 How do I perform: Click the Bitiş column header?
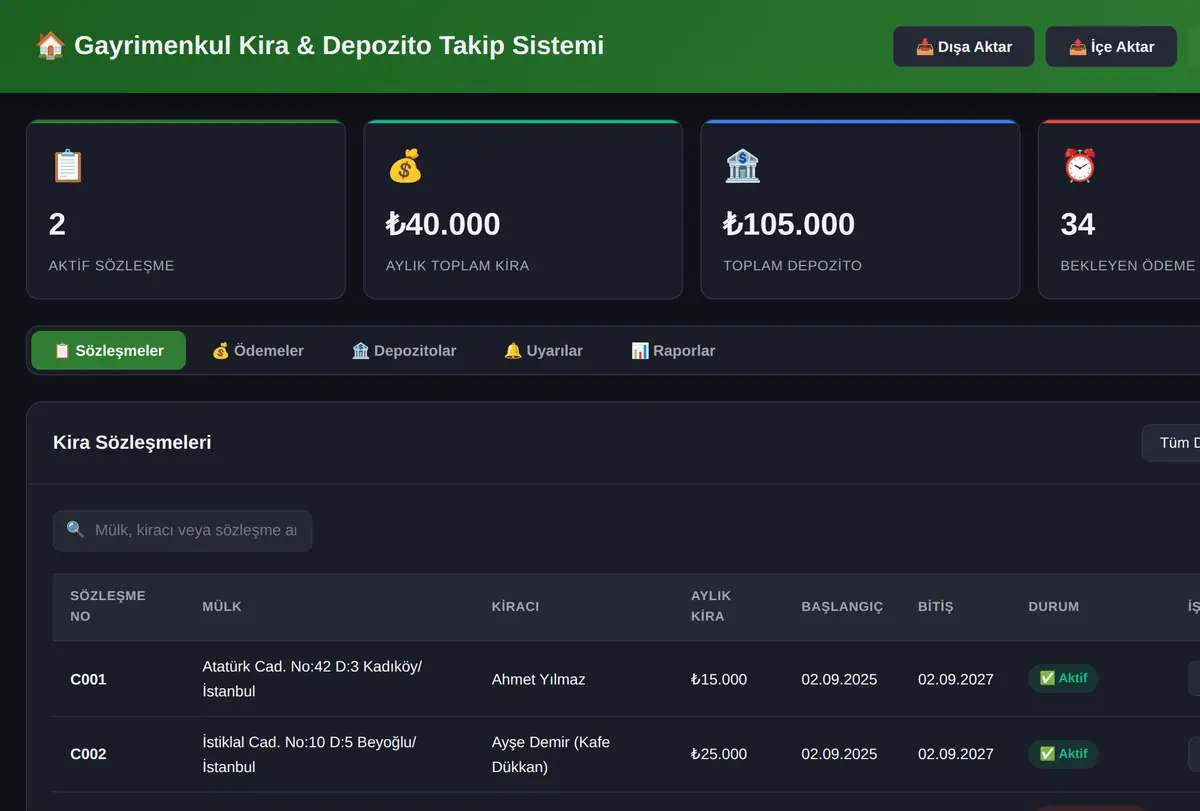coord(936,607)
